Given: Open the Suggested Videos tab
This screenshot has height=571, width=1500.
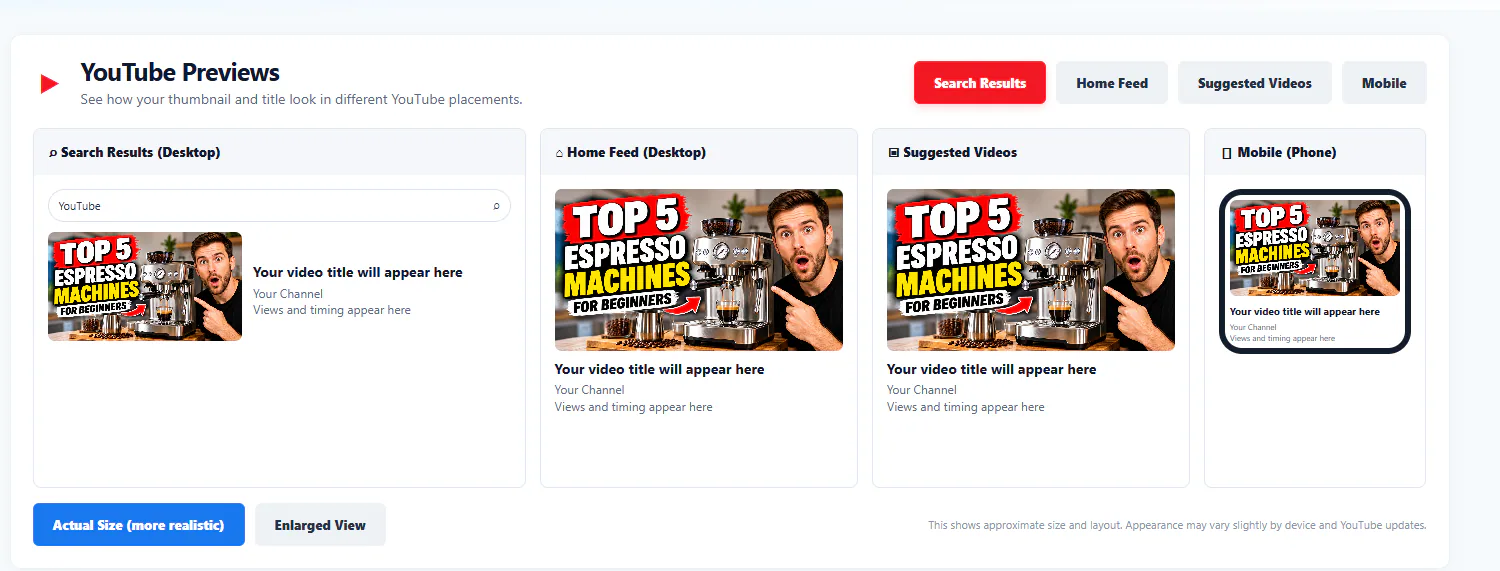Looking at the screenshot, I should coord(1255,83).
